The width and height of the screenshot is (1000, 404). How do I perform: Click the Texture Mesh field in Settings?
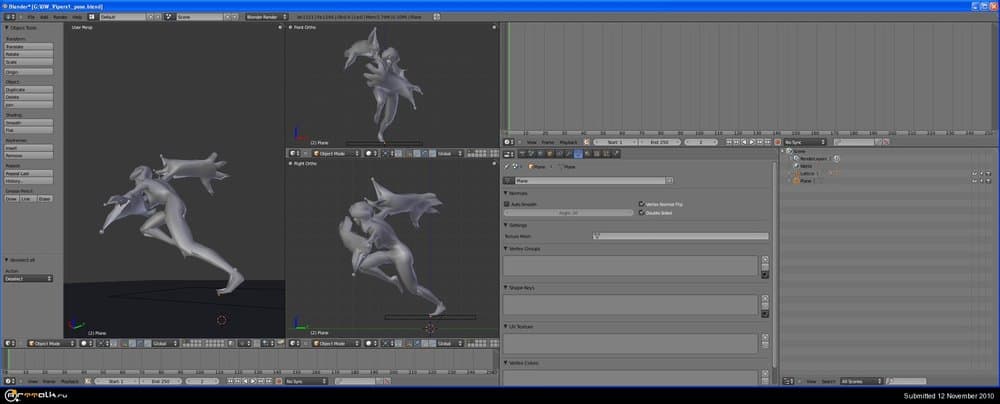680,236
